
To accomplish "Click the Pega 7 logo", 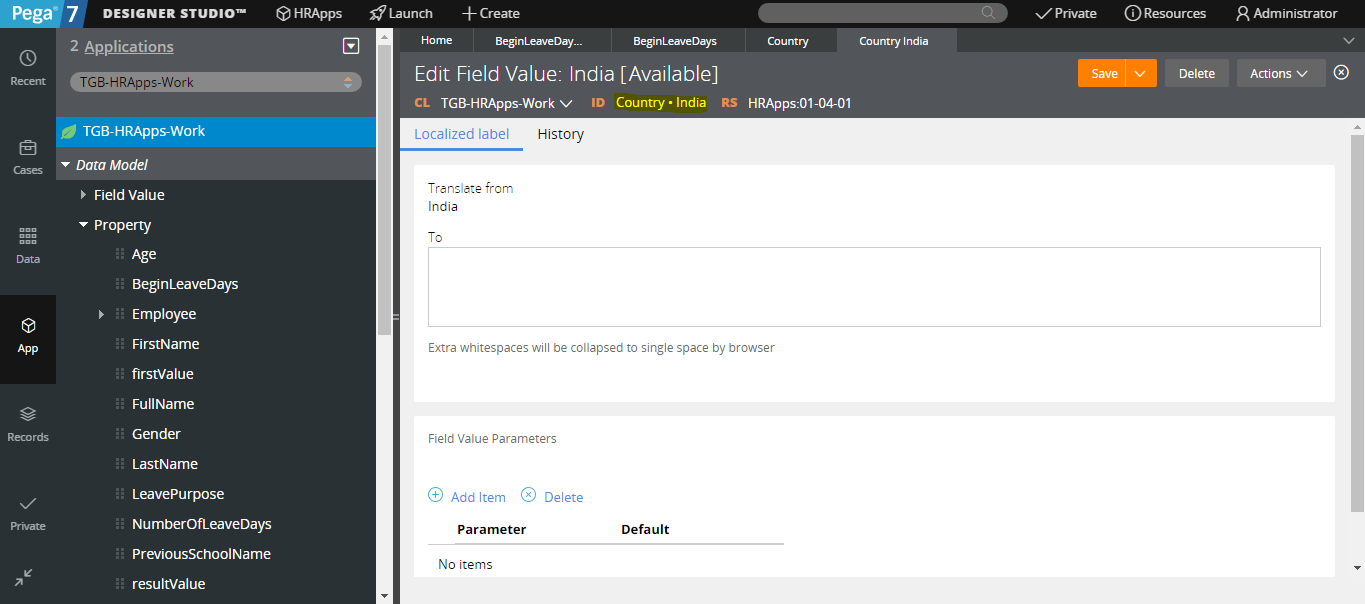I will 42,13.
